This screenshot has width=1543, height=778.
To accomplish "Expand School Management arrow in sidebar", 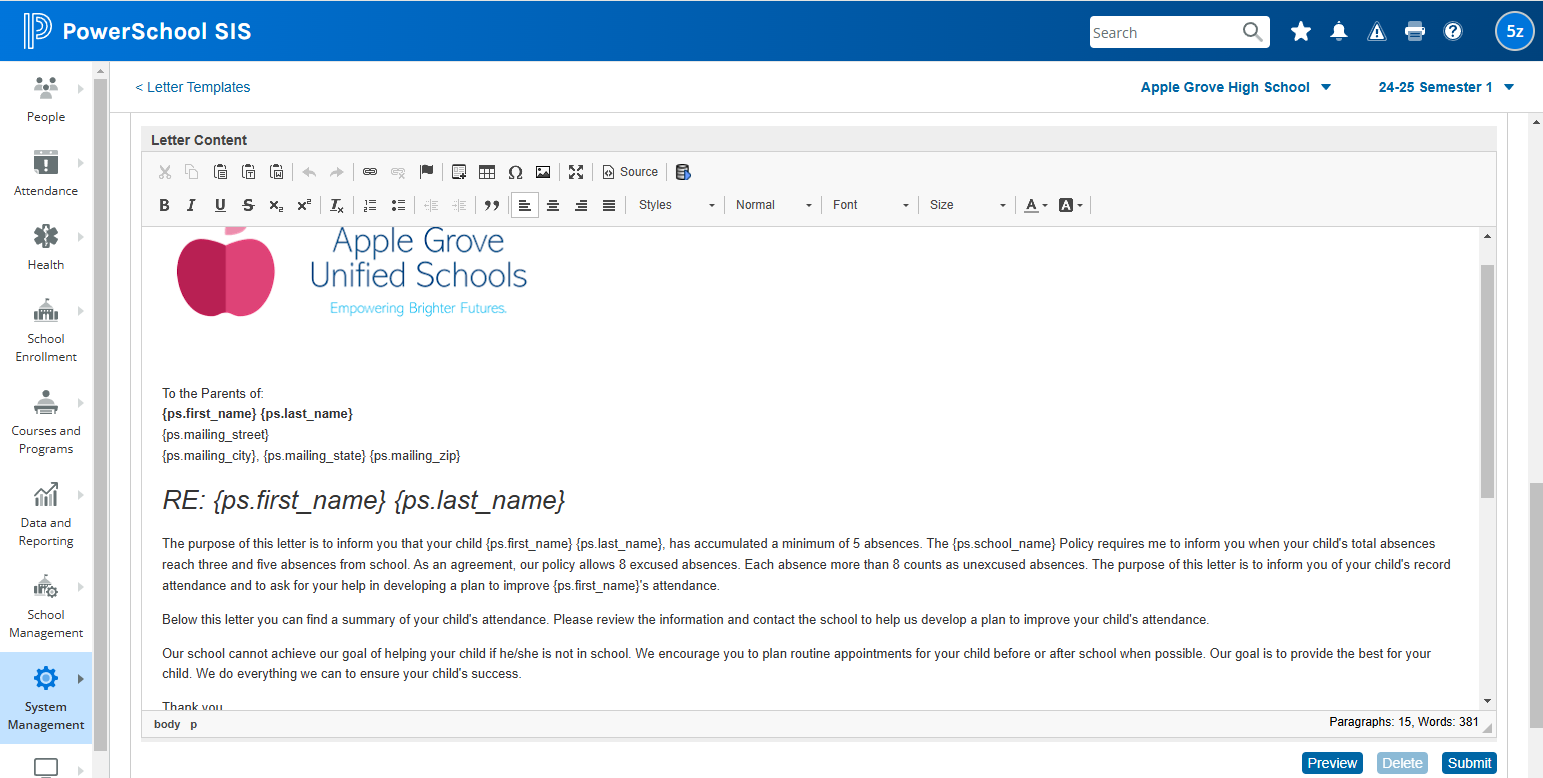I will [x=80, y=587].
